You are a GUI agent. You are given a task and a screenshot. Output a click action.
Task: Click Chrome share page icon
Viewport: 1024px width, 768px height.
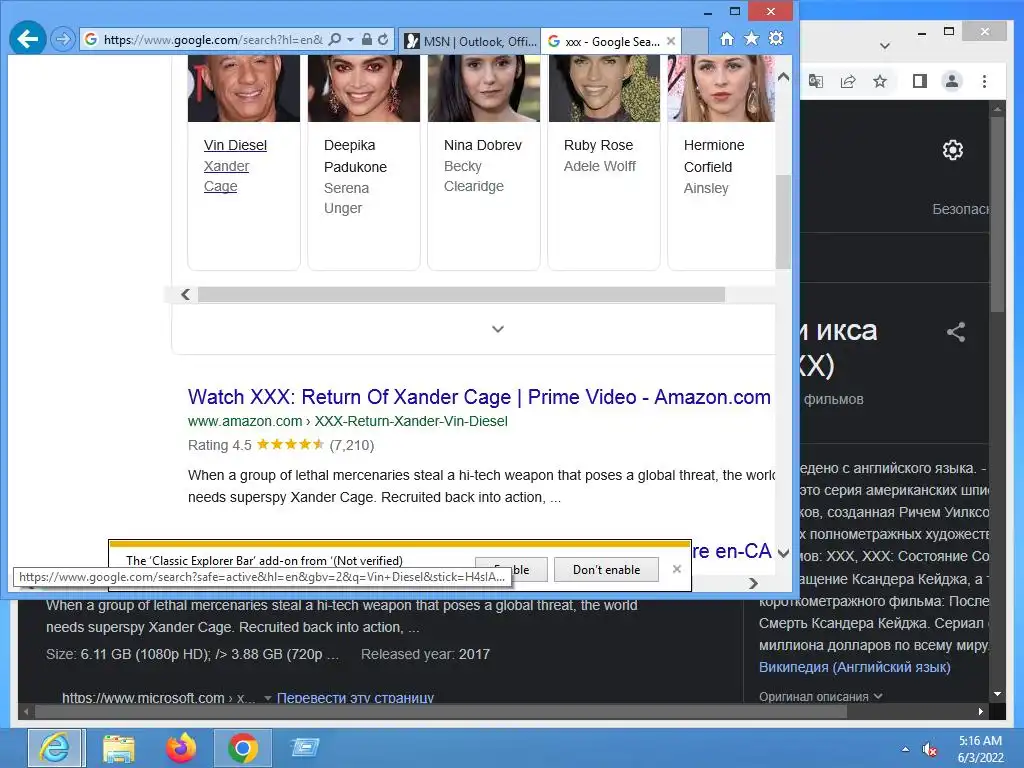point(848,81)
